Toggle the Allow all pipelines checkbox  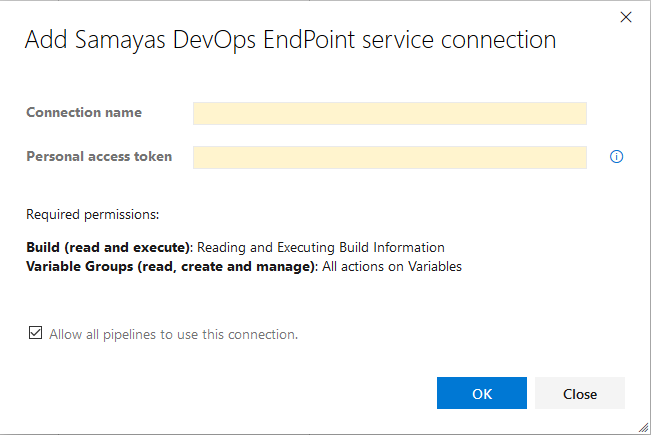point(35,333)
